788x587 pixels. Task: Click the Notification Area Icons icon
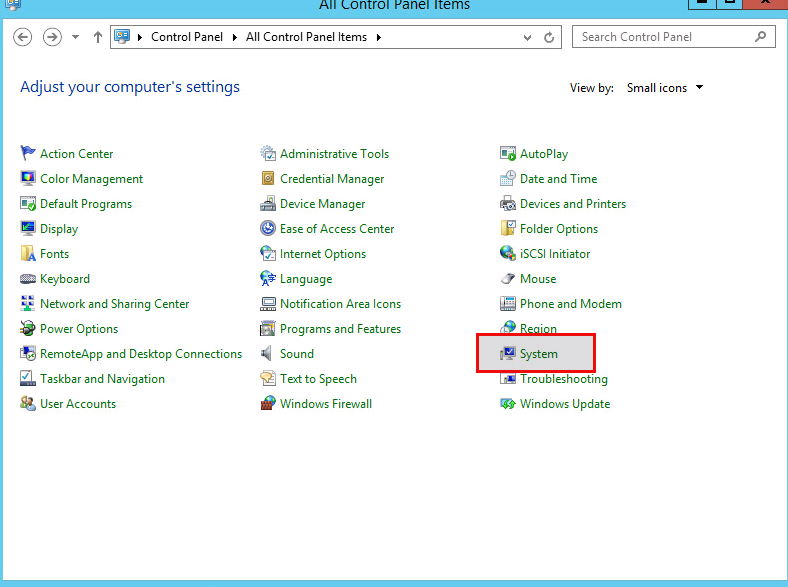[x=268, y=304]
